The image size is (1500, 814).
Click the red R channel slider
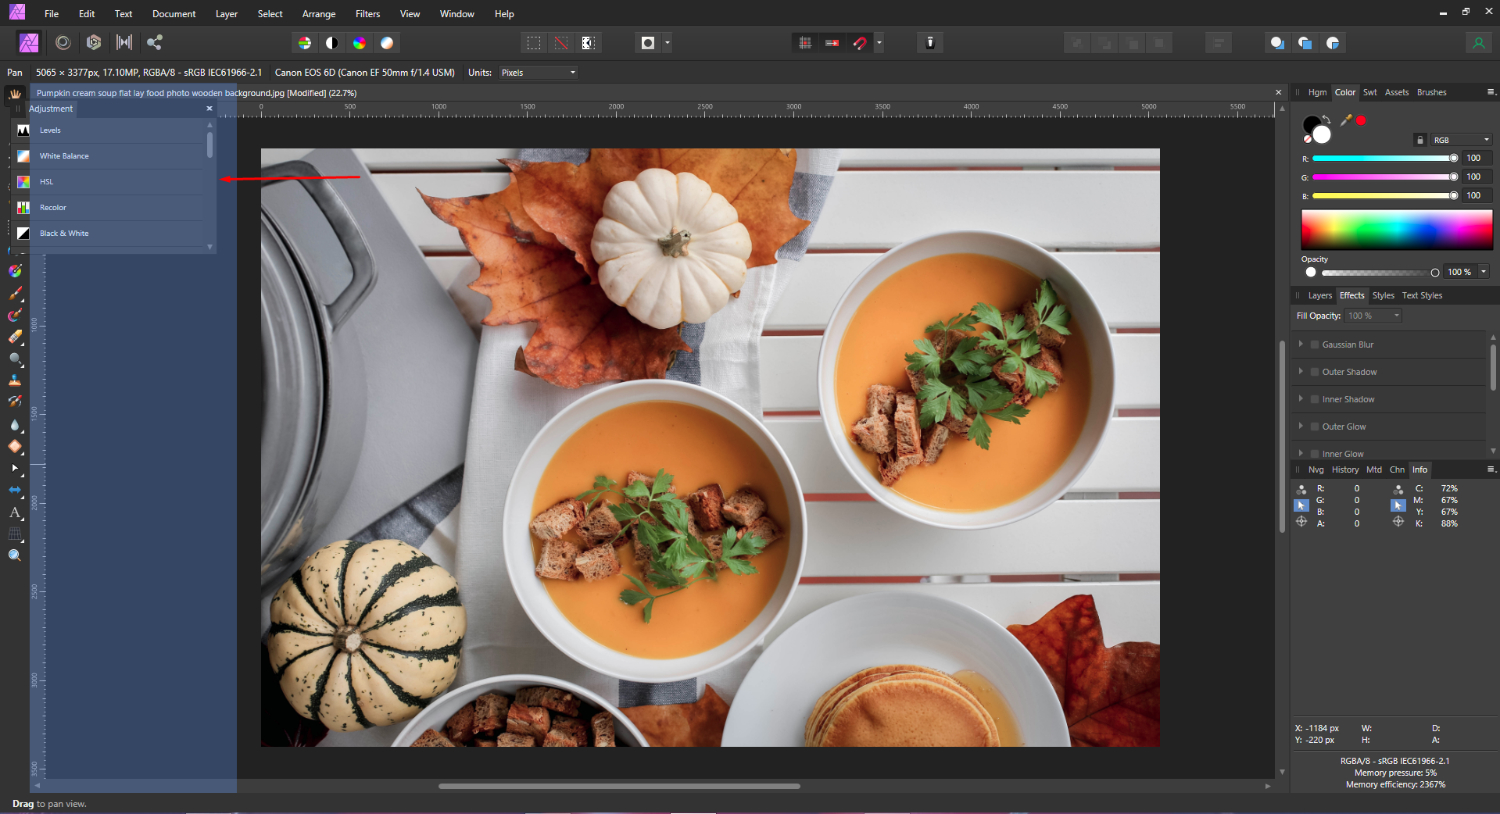pyautogui.click(x=1385, y=158)
